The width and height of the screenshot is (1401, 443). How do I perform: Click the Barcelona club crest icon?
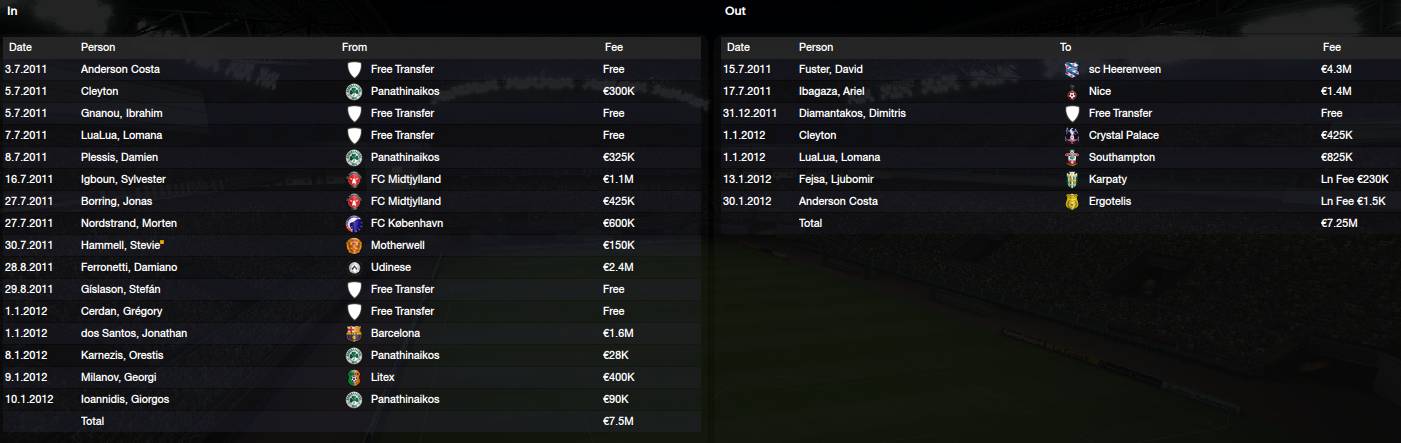[353, 333]
